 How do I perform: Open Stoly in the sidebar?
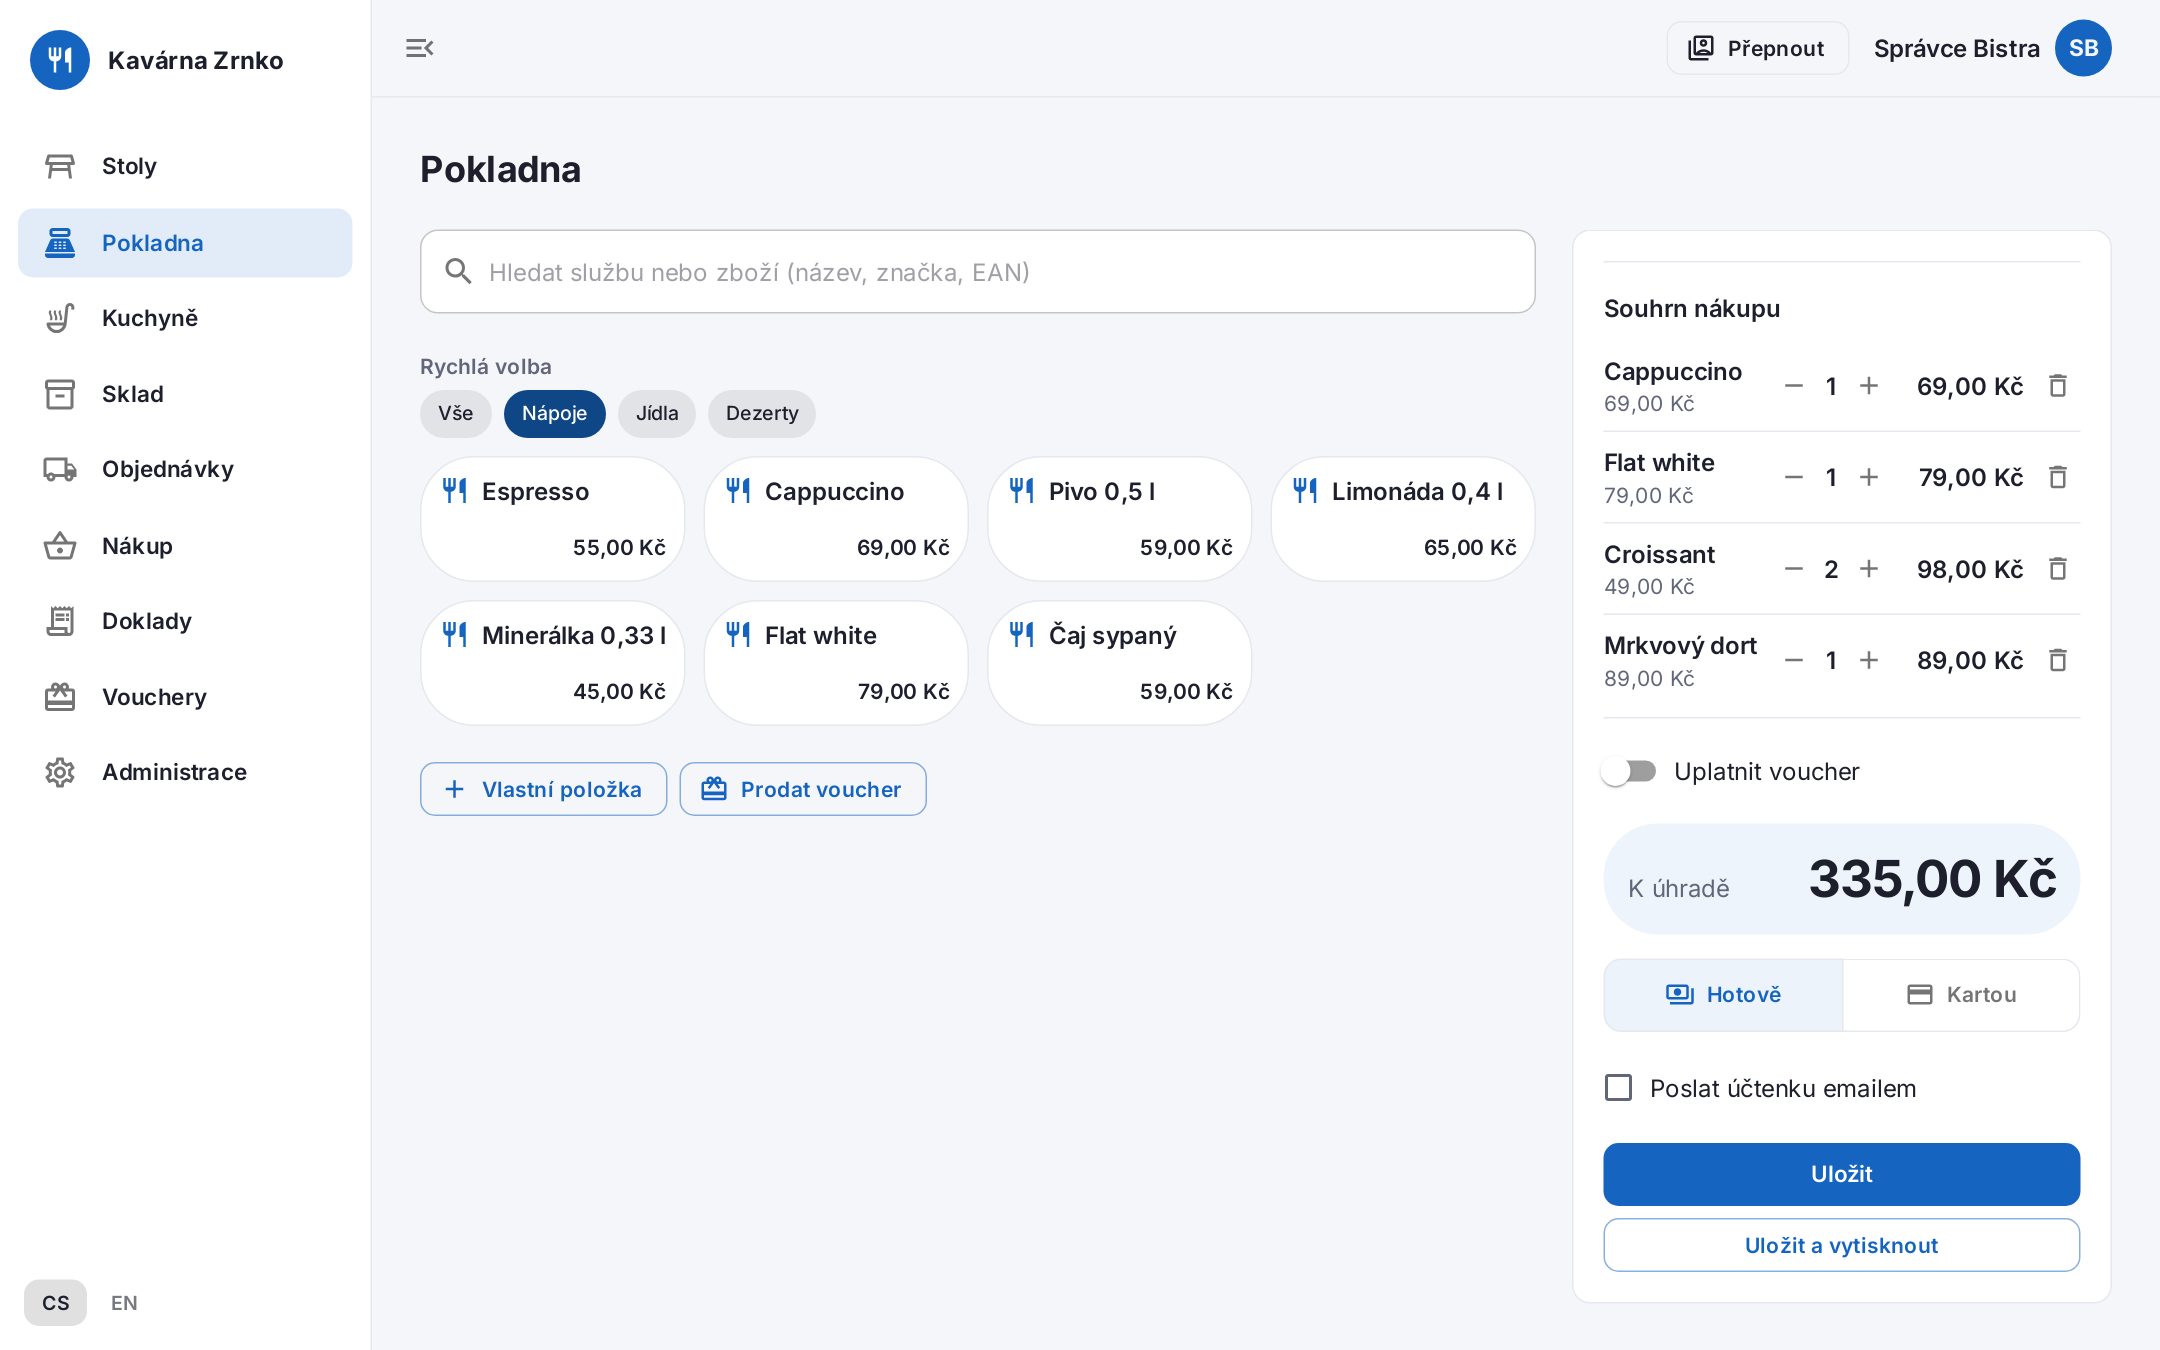[x=185, y=166]
